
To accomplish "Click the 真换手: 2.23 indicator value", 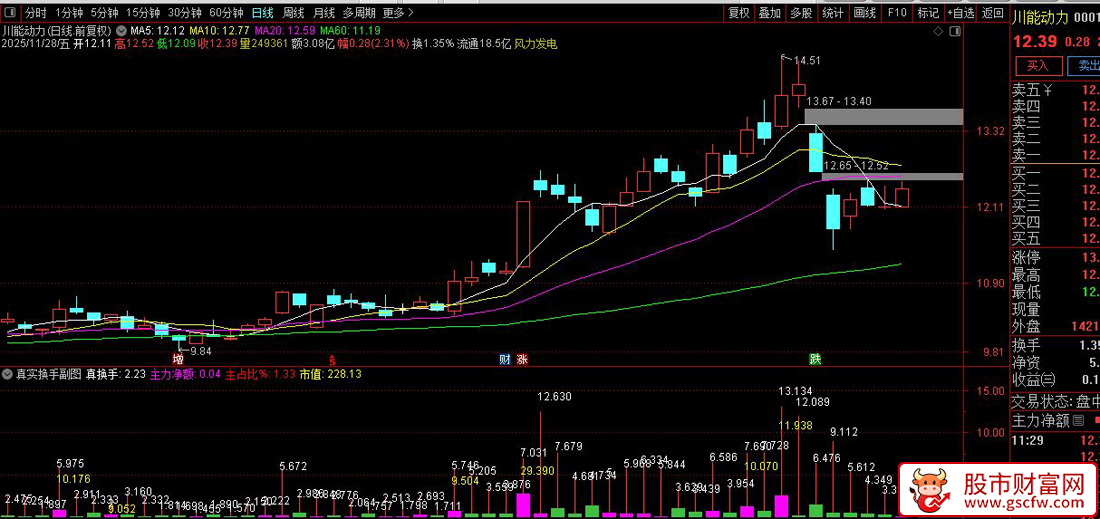I will [116, 375].
